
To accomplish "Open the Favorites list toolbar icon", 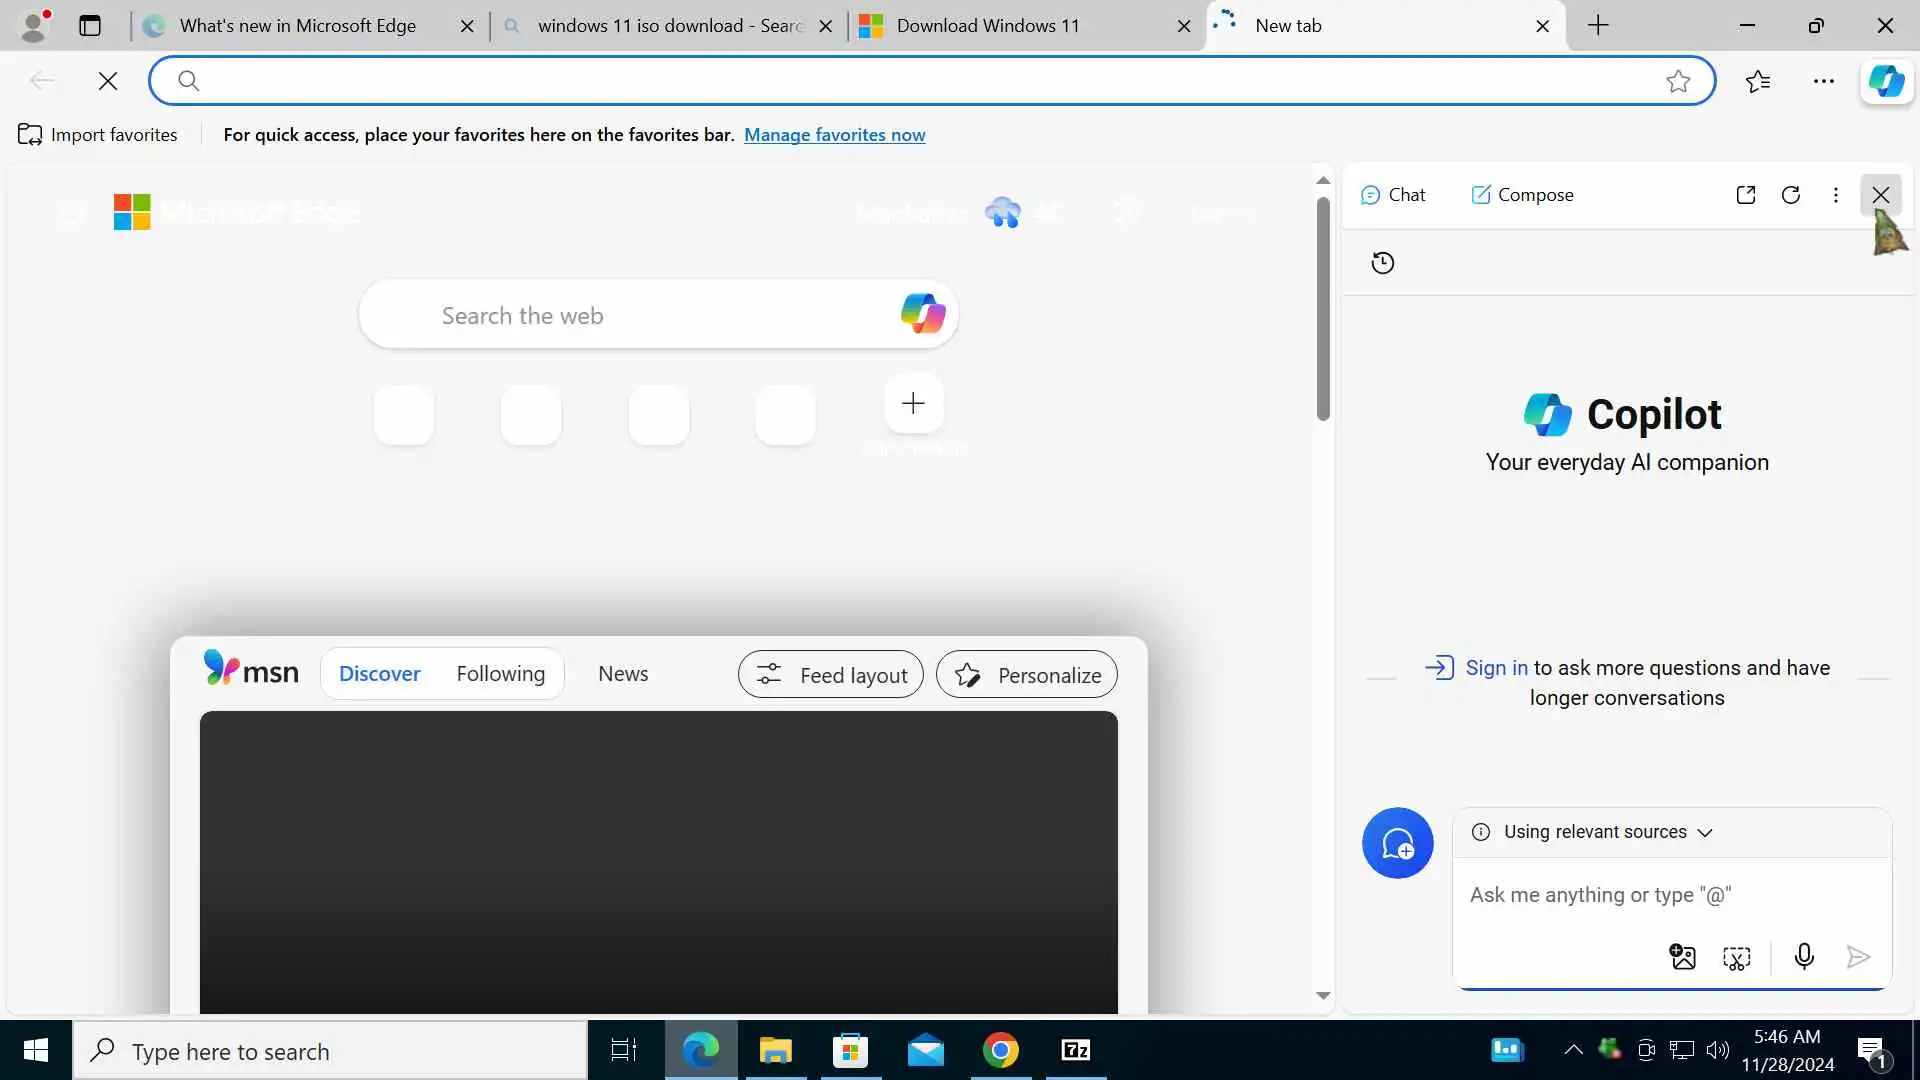I will (x=1758, y=81).
